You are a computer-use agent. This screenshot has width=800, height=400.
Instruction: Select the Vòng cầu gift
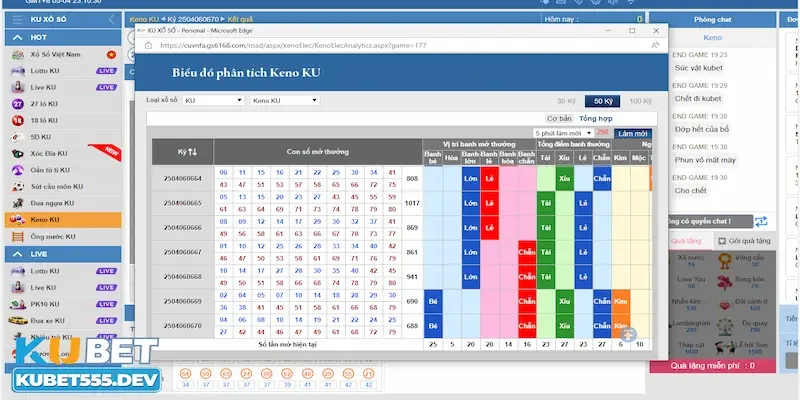click(744, 261)
